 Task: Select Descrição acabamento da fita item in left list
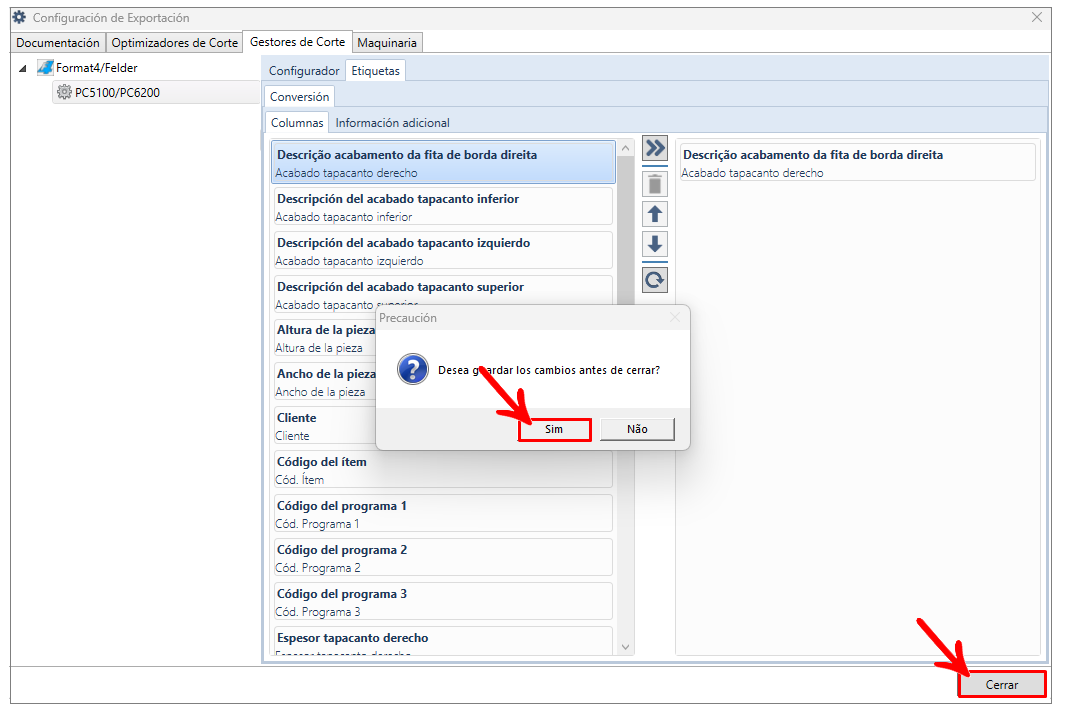(x=443, y=162)
